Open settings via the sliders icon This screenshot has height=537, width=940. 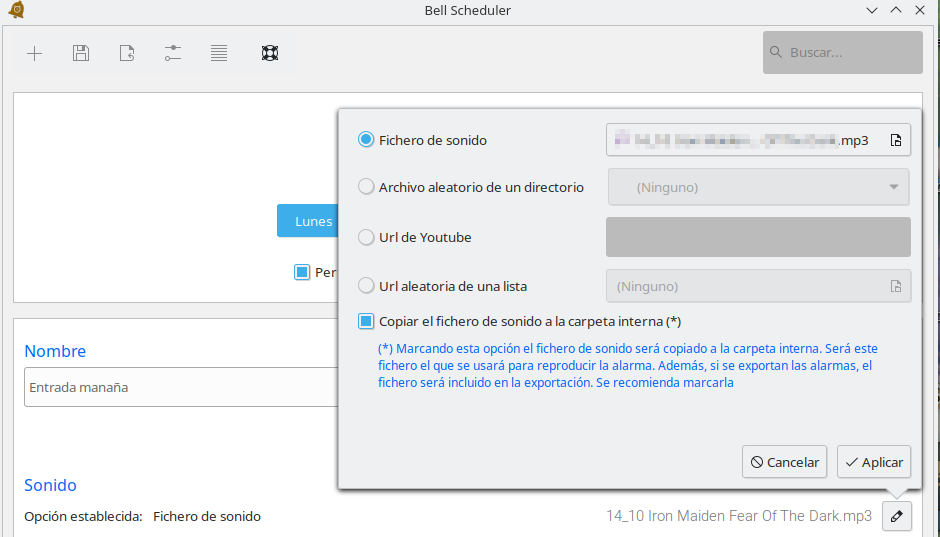pyautogui.click(x=173, y=54)
